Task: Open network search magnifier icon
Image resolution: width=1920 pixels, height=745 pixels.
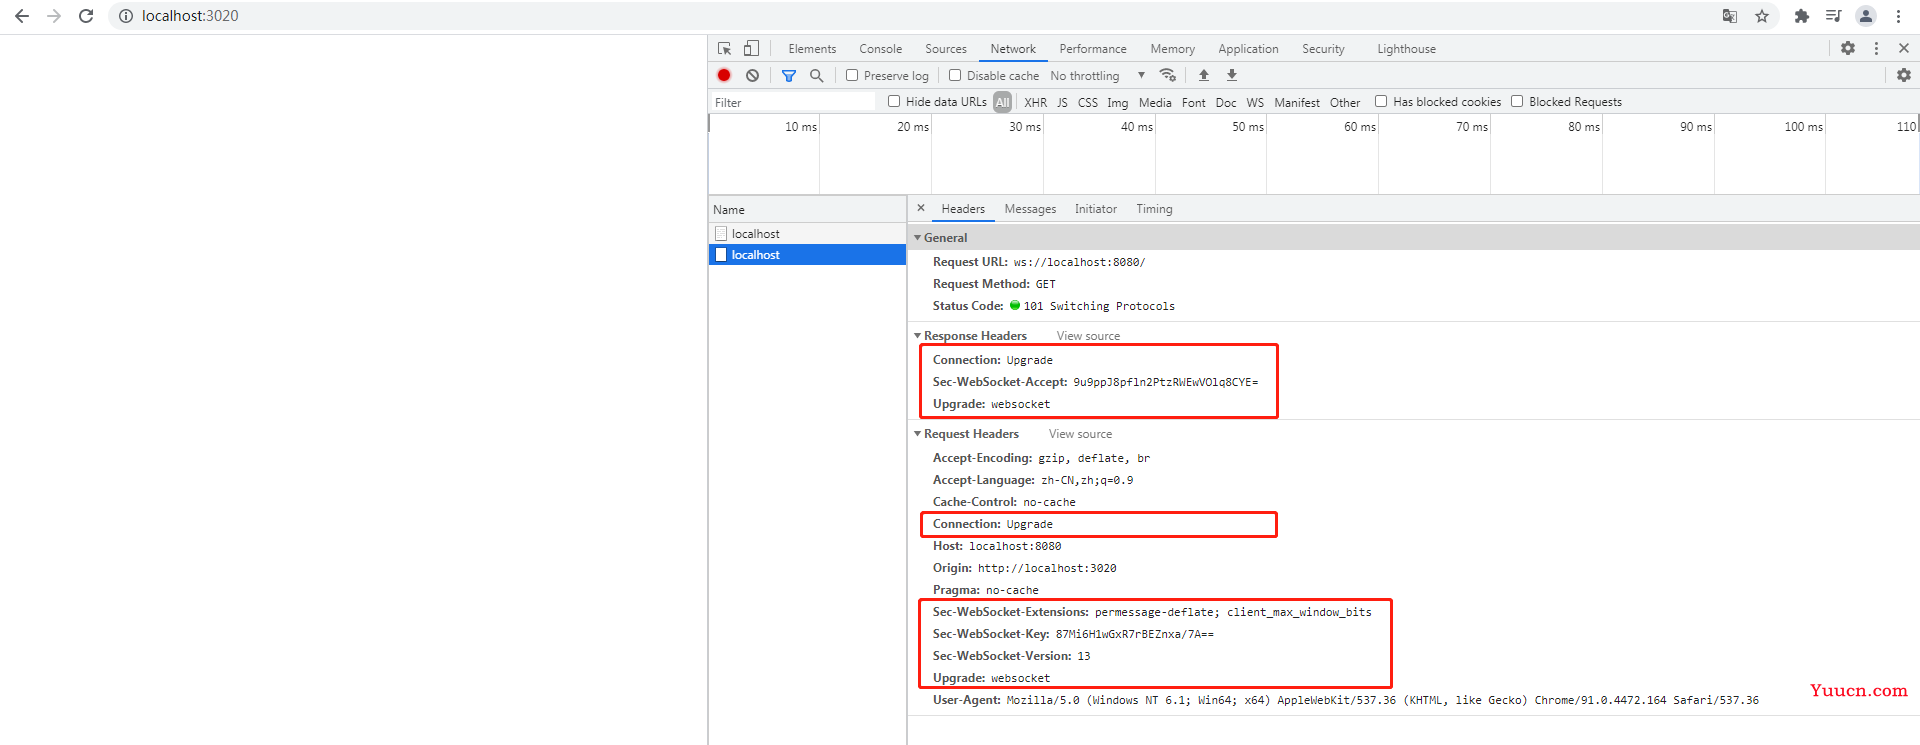Action: click(817, 75)
